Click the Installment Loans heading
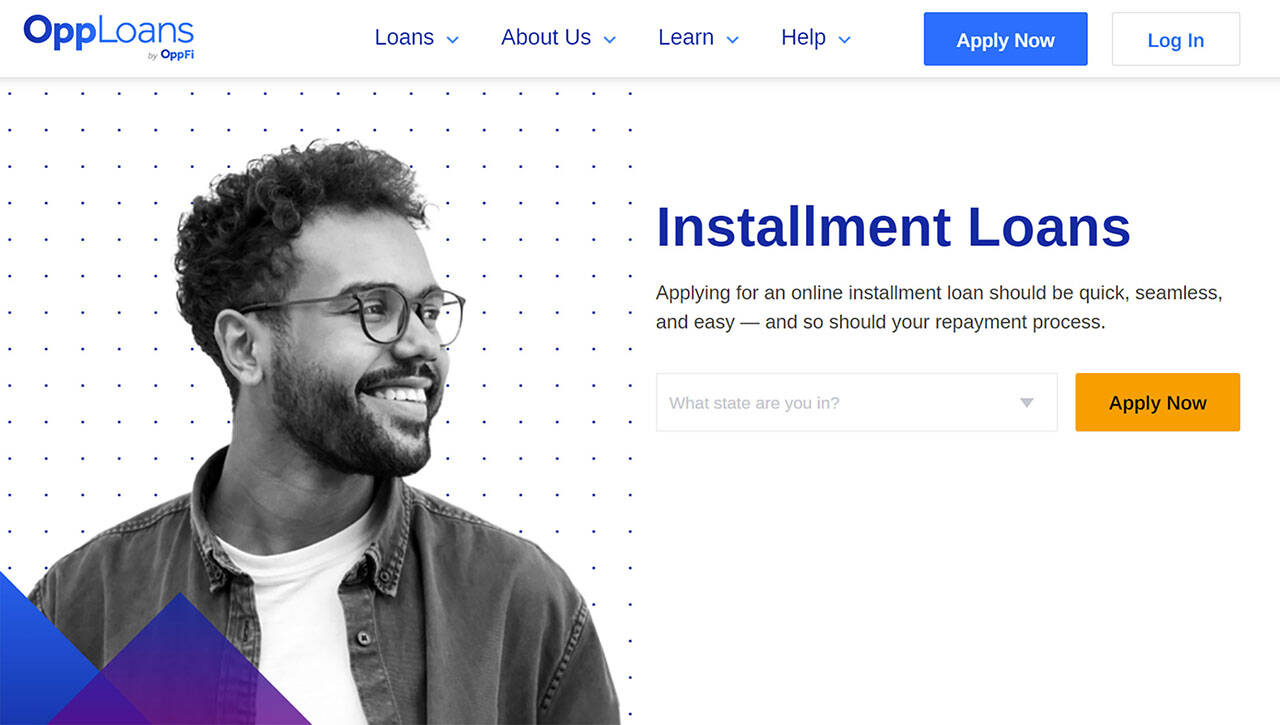Viewport: 1280px width, 725px height. pyautogui.click(x=893, y=227)
